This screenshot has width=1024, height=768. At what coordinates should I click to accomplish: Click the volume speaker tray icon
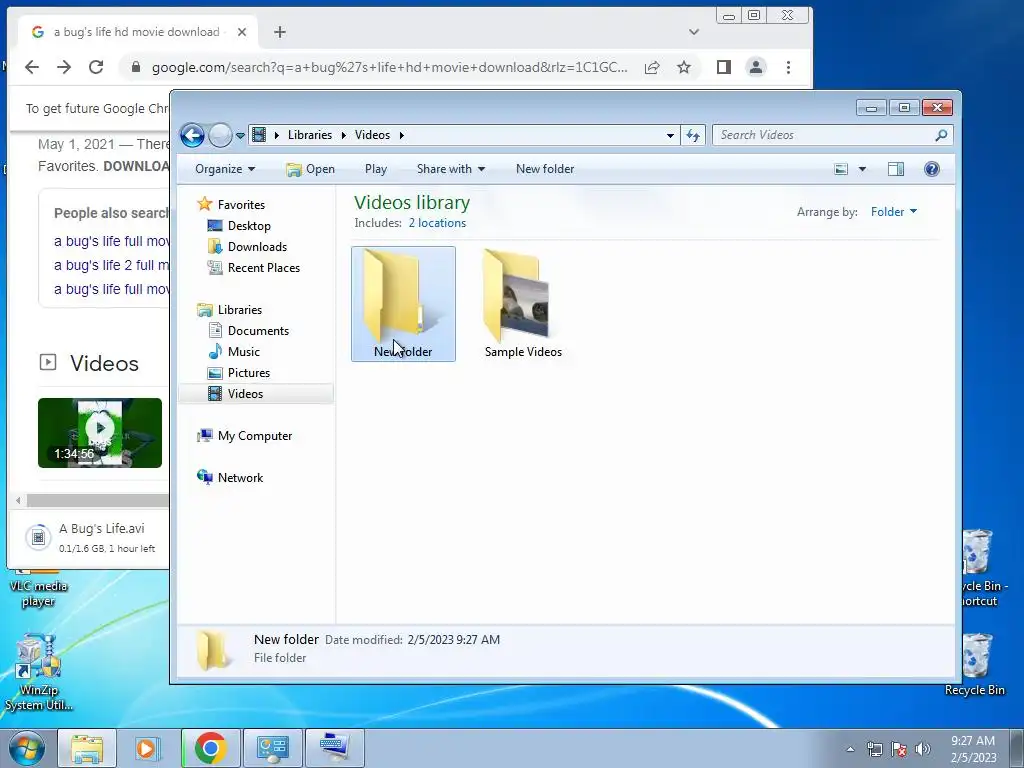coord(923,749)
